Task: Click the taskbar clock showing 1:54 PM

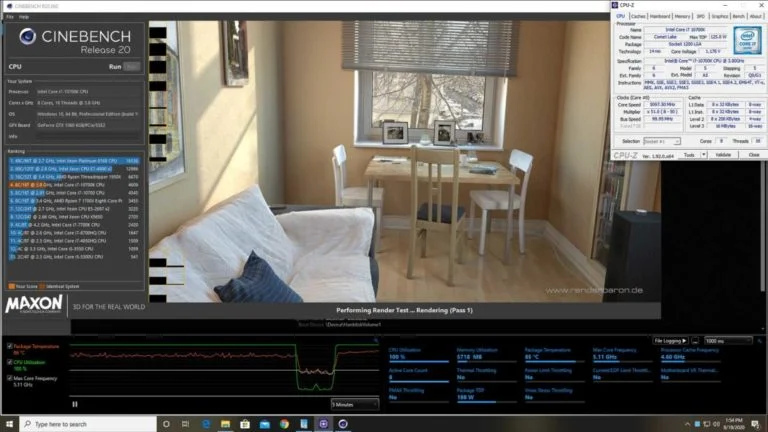Action: coord(734,424)
